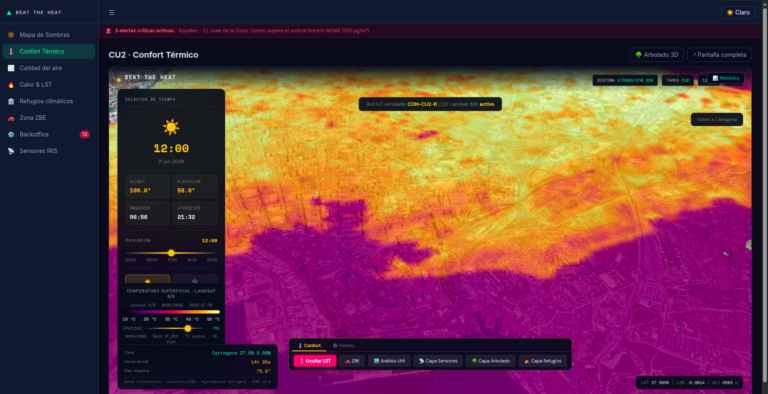Open the Histórico chart button
The width and height of the screenshot is (768, 394).
coord(725,78)
